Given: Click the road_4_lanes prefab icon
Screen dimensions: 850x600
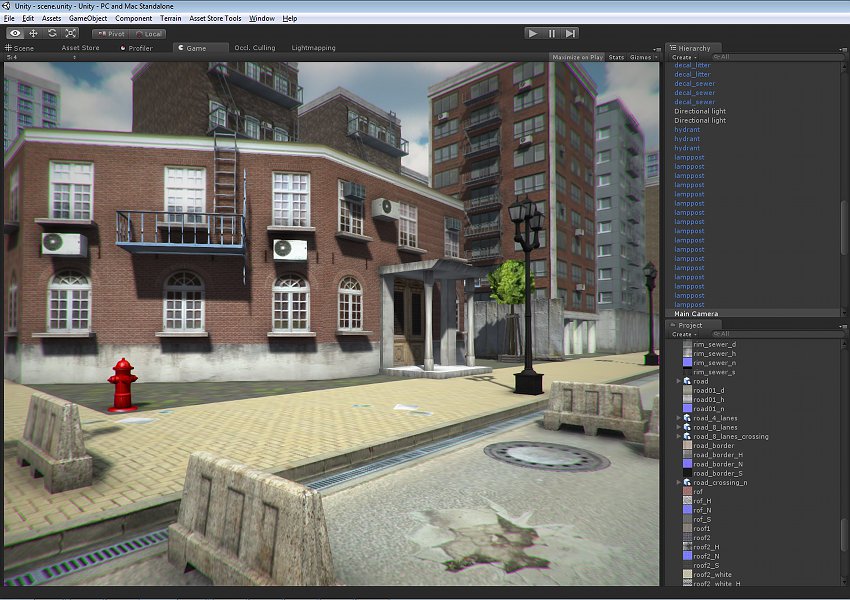Looking at the screenshot, I should point(687,418).
